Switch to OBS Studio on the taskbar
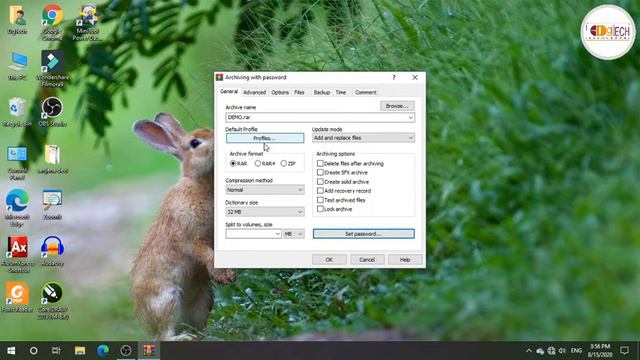The image size is (640, 360). tap(126, 351)
